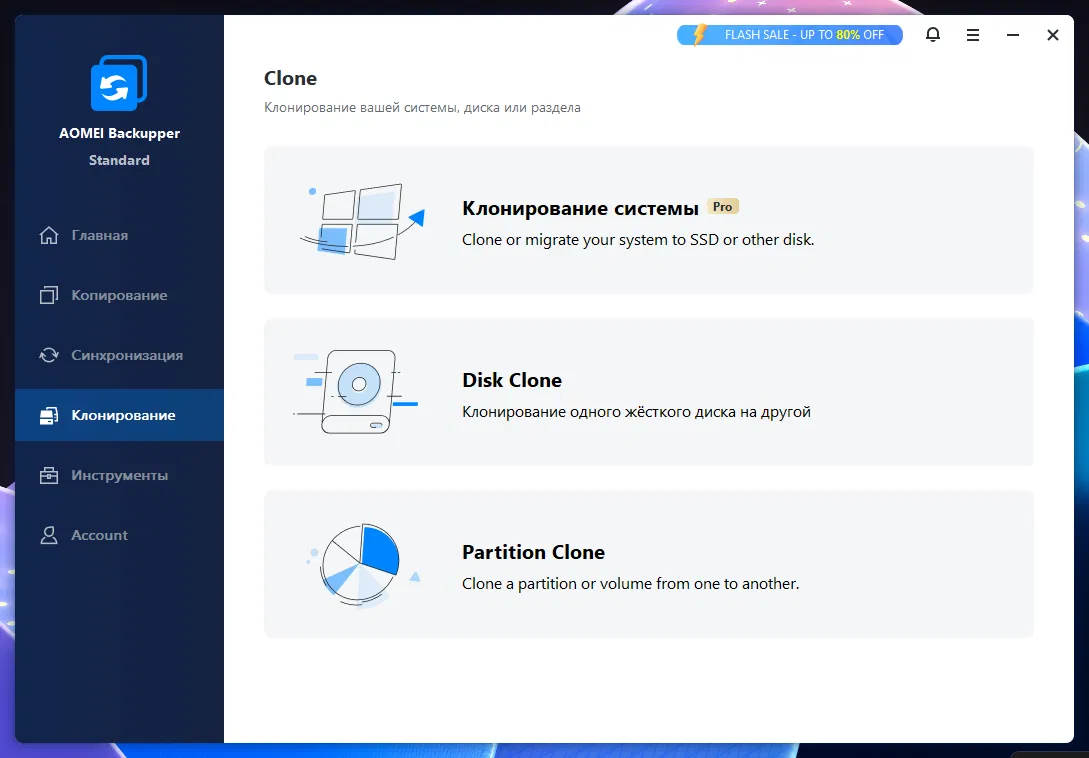
Task: Click the Windows system clone illustration
Action: [362, 222]
